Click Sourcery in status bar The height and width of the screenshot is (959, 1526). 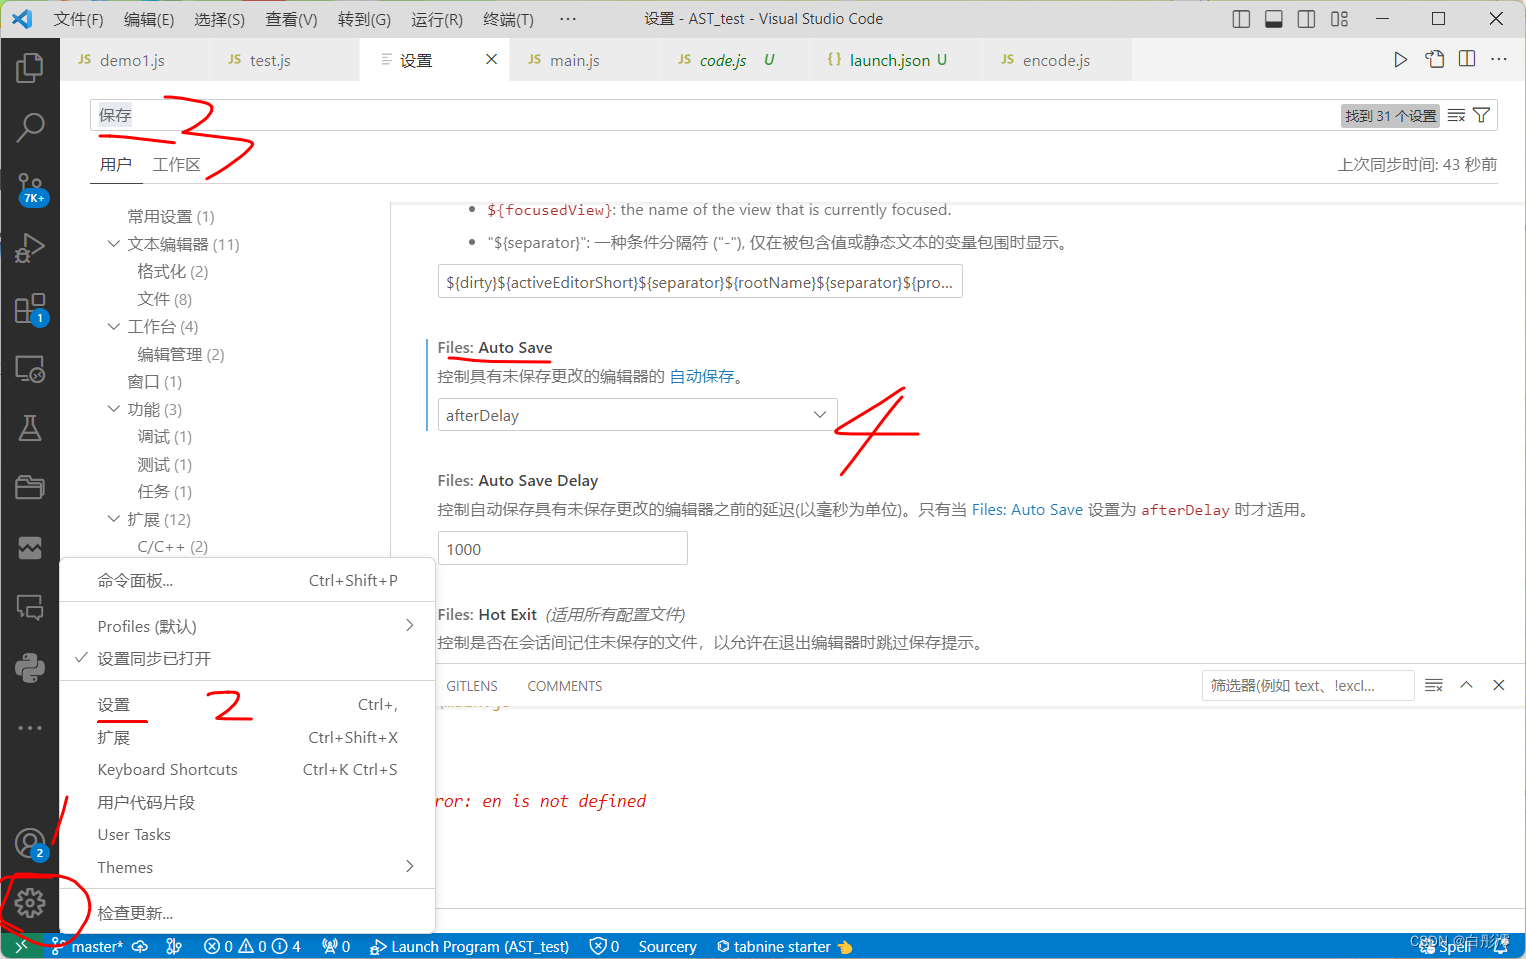(667, 946)
